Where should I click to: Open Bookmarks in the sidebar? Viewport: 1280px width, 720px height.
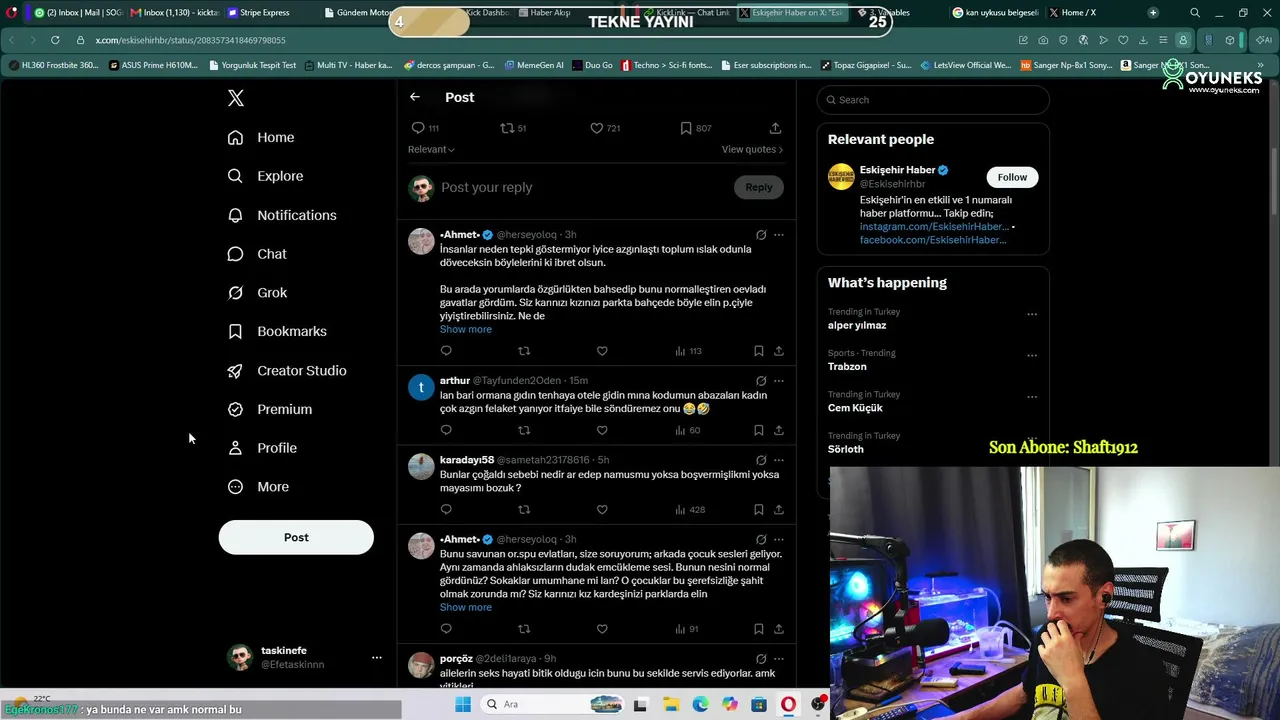point(277,331)
